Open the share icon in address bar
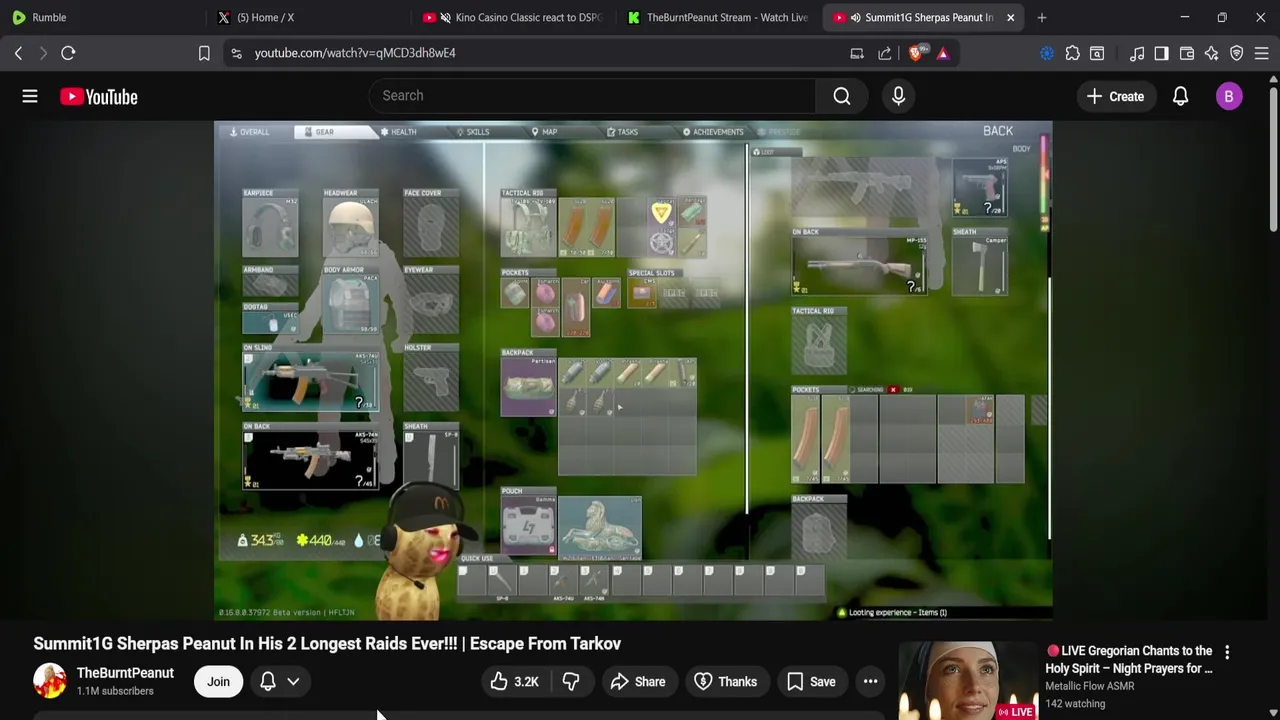The width and height of the screenshot is (1280, 720). point(885,53)
